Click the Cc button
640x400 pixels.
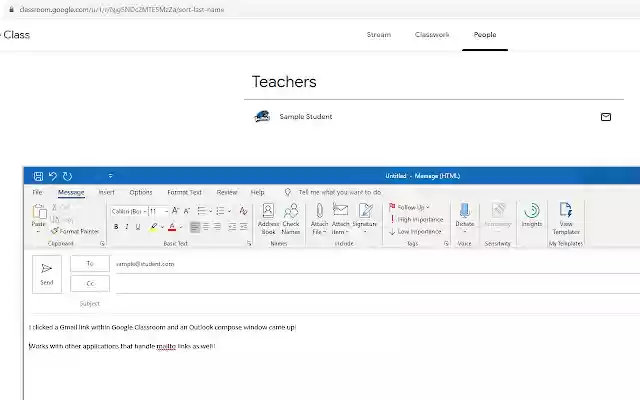tap(90, 284)
